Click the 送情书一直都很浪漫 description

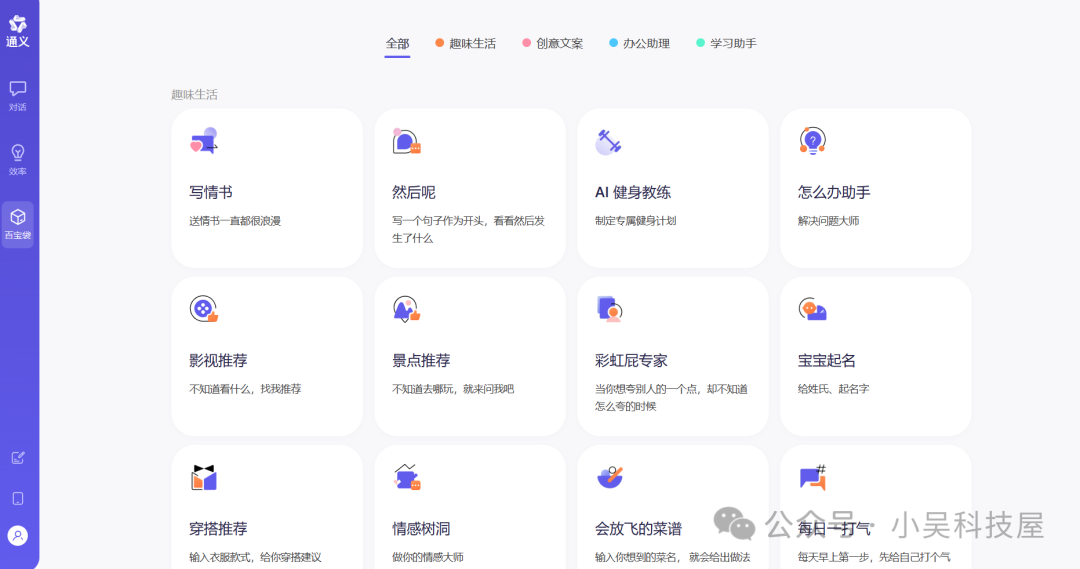coord(235,221)
